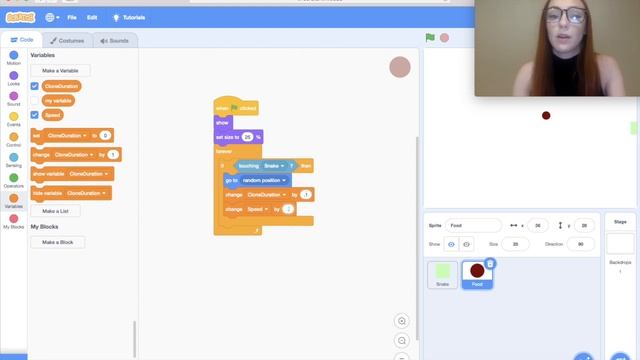Select the Sound block category

[x=13, y=98]
